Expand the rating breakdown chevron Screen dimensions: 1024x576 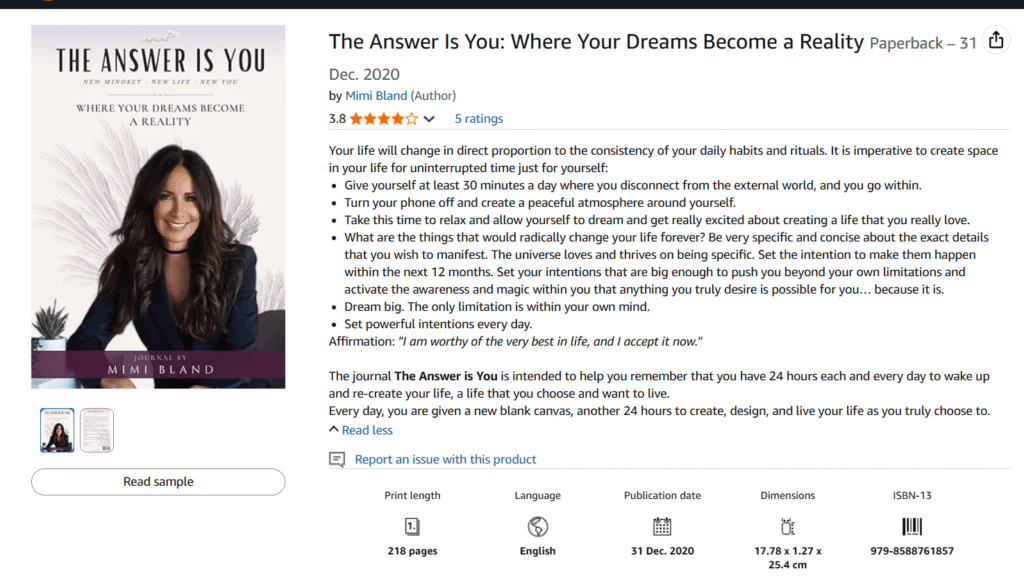tap(429, 119)
